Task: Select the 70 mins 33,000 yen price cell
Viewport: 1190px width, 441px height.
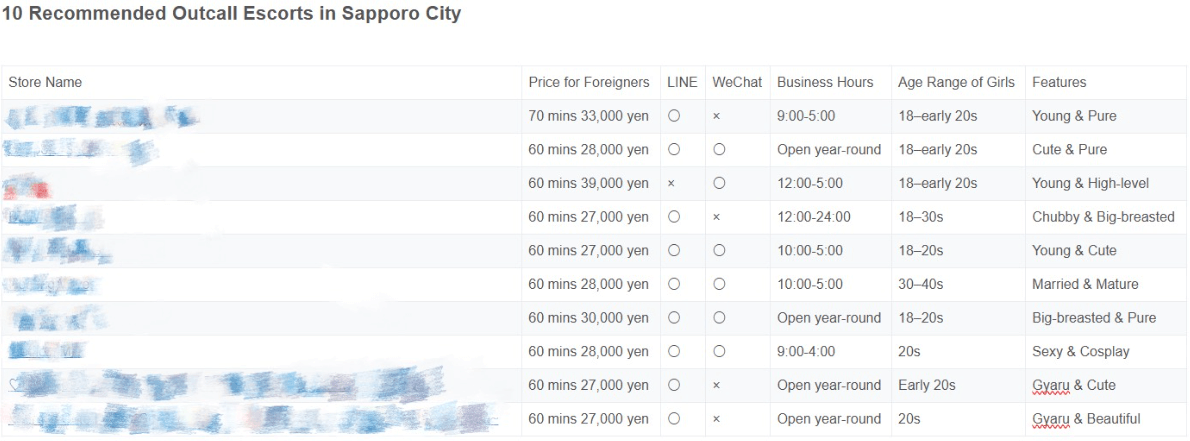Action: click(588, 116)
